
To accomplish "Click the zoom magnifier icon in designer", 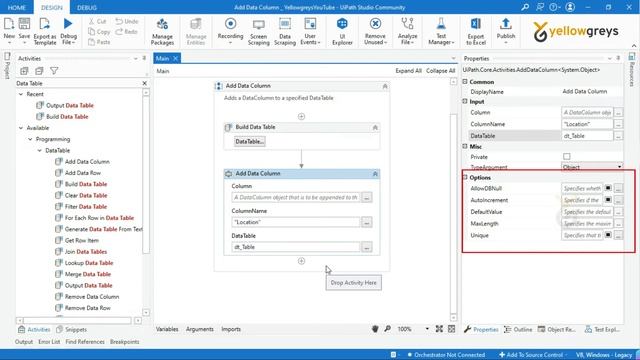I will pos(387,329).
